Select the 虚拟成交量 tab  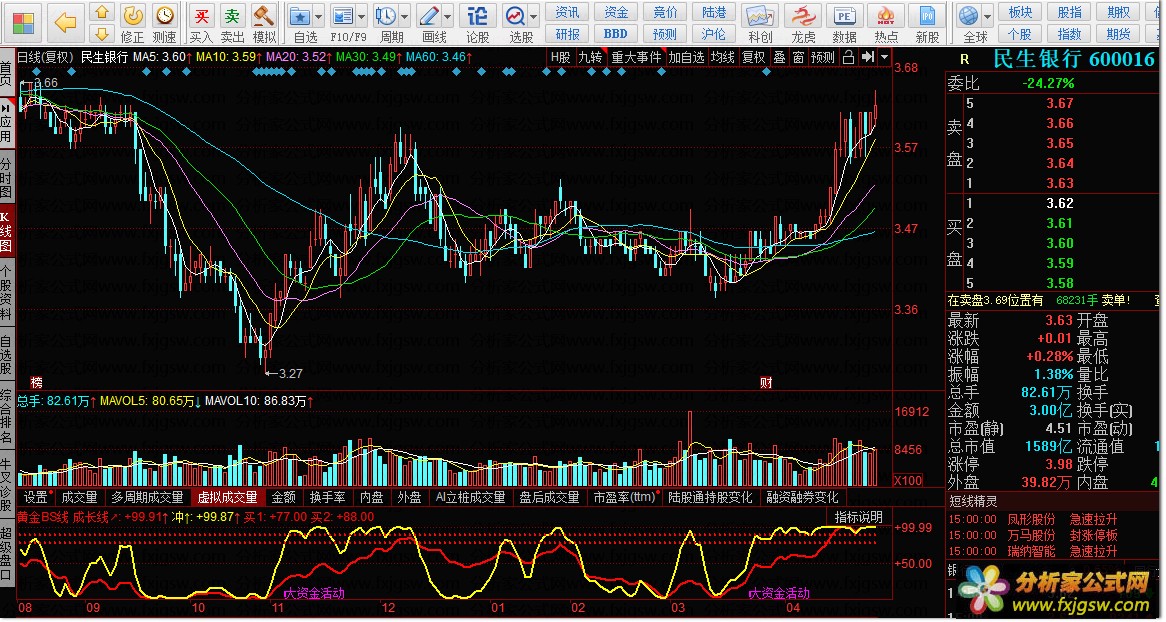[228, 498]
